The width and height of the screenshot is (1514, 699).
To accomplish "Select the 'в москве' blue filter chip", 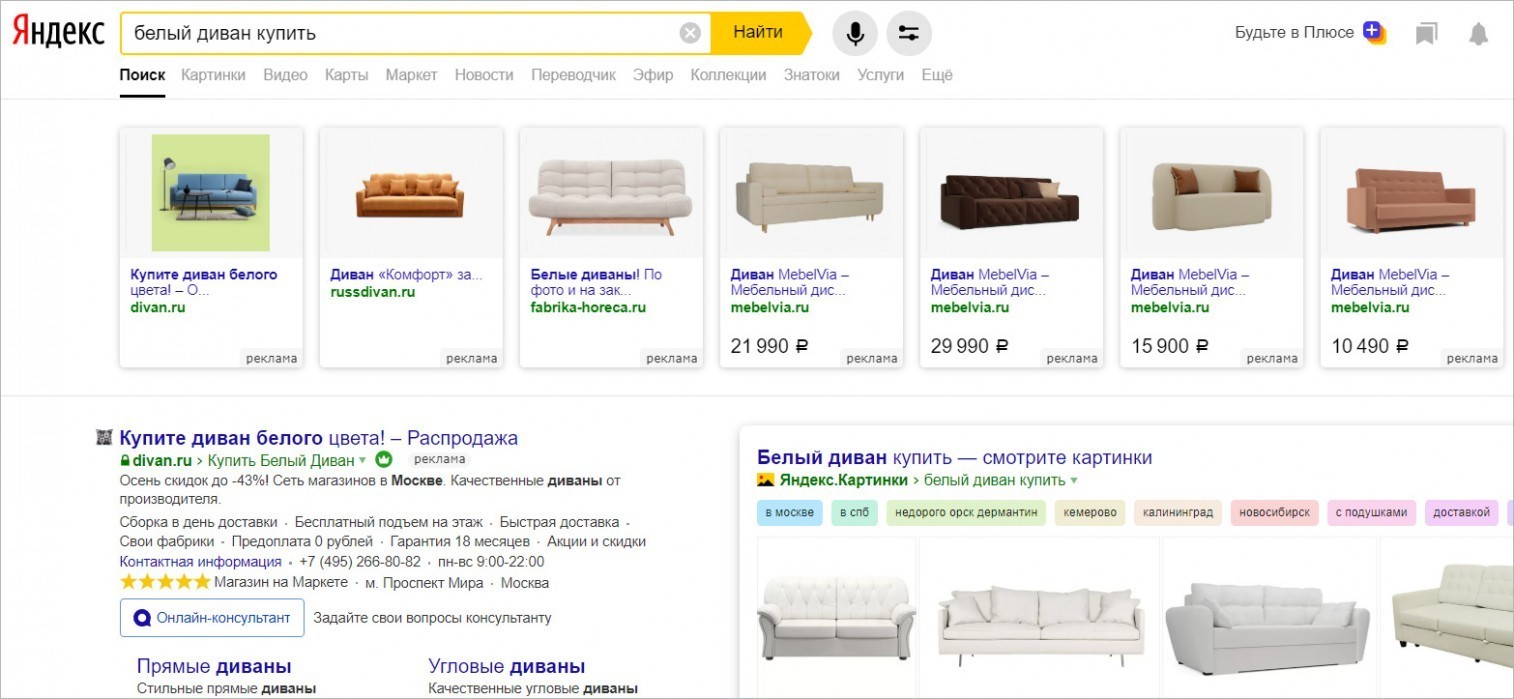I will 790,513.
